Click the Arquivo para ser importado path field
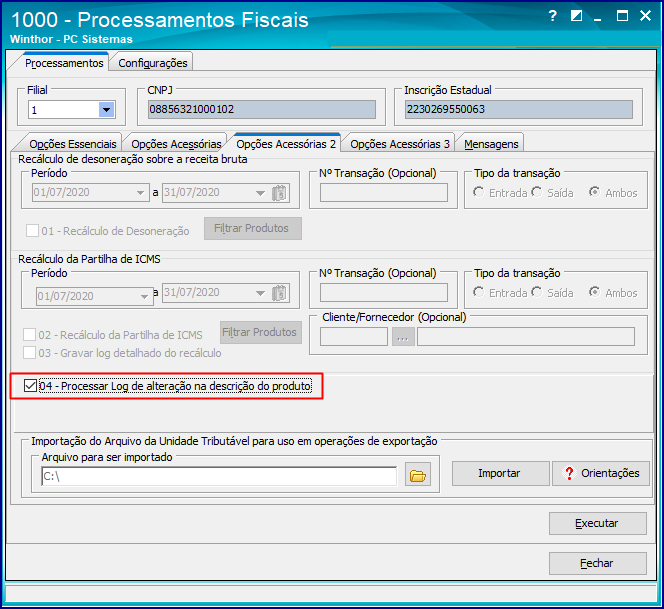The image size is (664, 609). 219,476
